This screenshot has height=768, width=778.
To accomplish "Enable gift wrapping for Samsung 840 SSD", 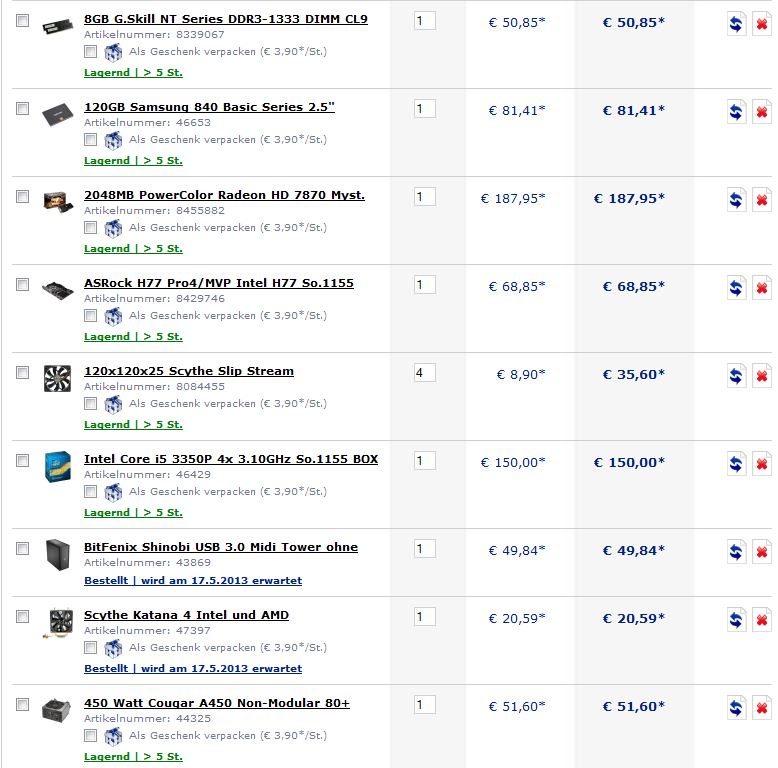I will coord(90,139).
